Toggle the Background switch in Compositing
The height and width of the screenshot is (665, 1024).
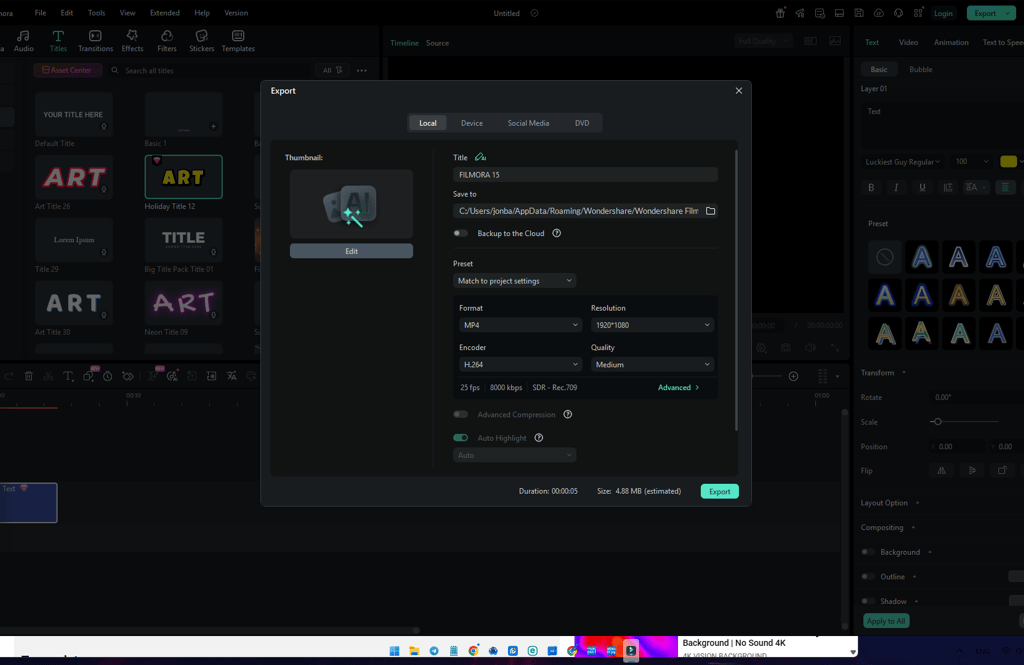click(x=868, y=552)
